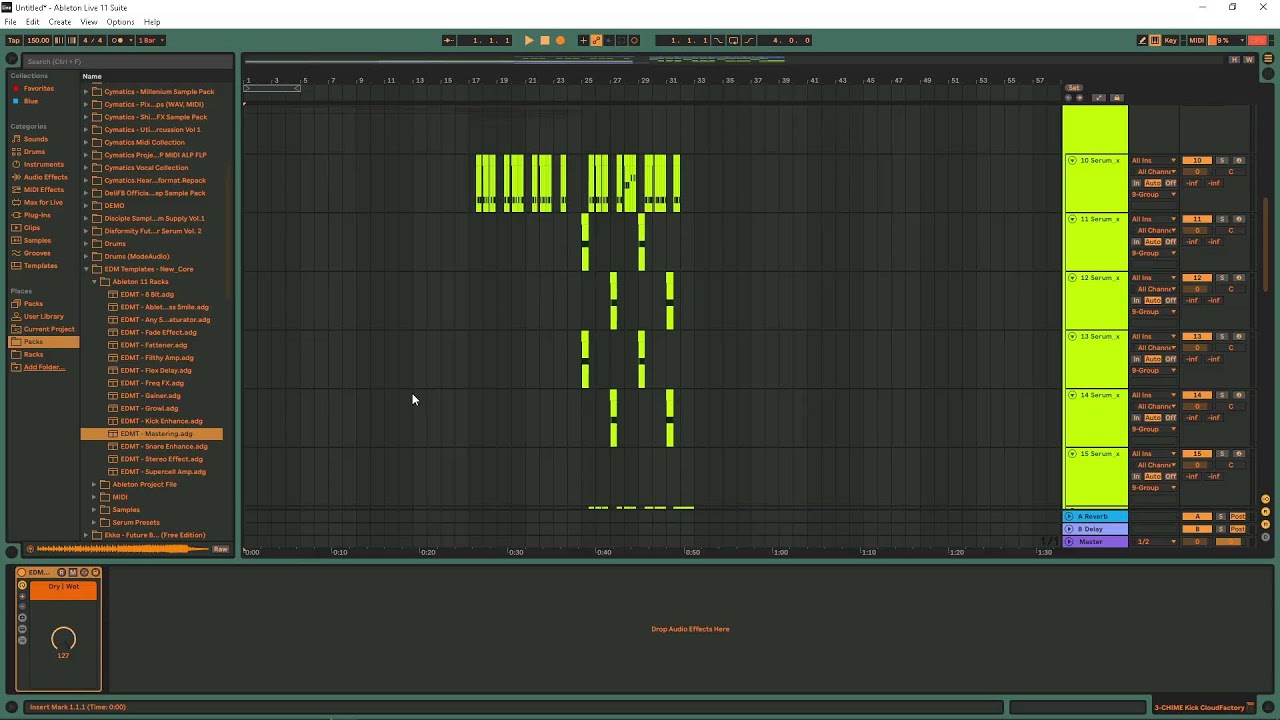Image resolution: width=1280 pixels, height=720 pixels.
Task: Open the 9-Group output dropdown on track 10 Serum_x
Action: (x=1154, y=194)
